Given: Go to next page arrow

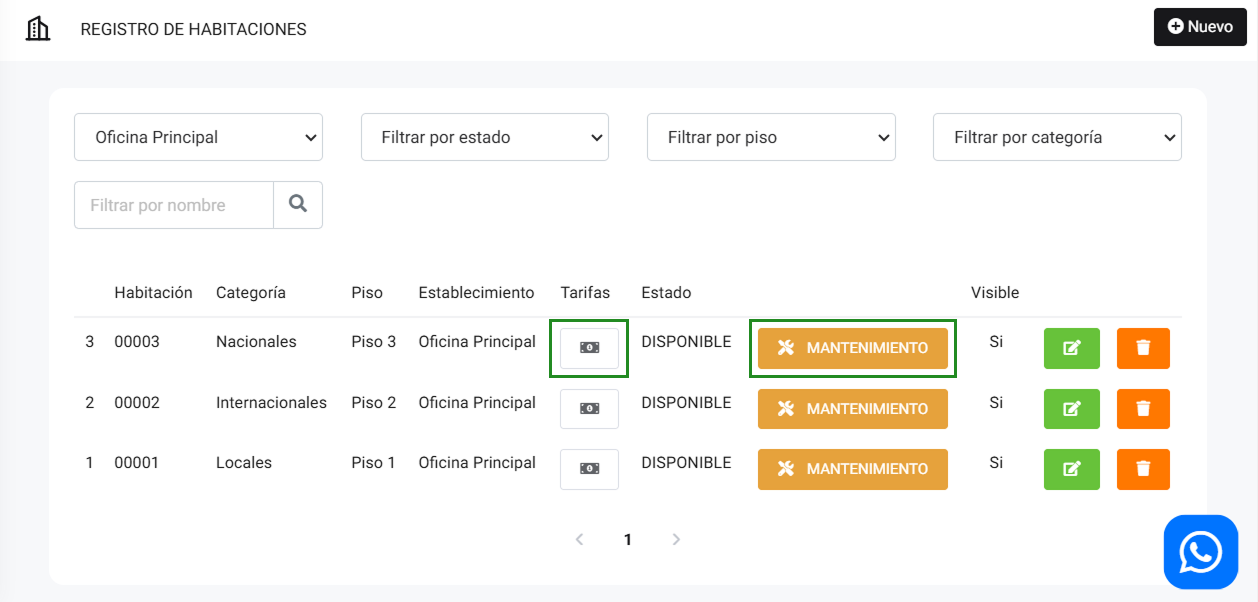Looking at the screenshot, I should coord(676,540).
